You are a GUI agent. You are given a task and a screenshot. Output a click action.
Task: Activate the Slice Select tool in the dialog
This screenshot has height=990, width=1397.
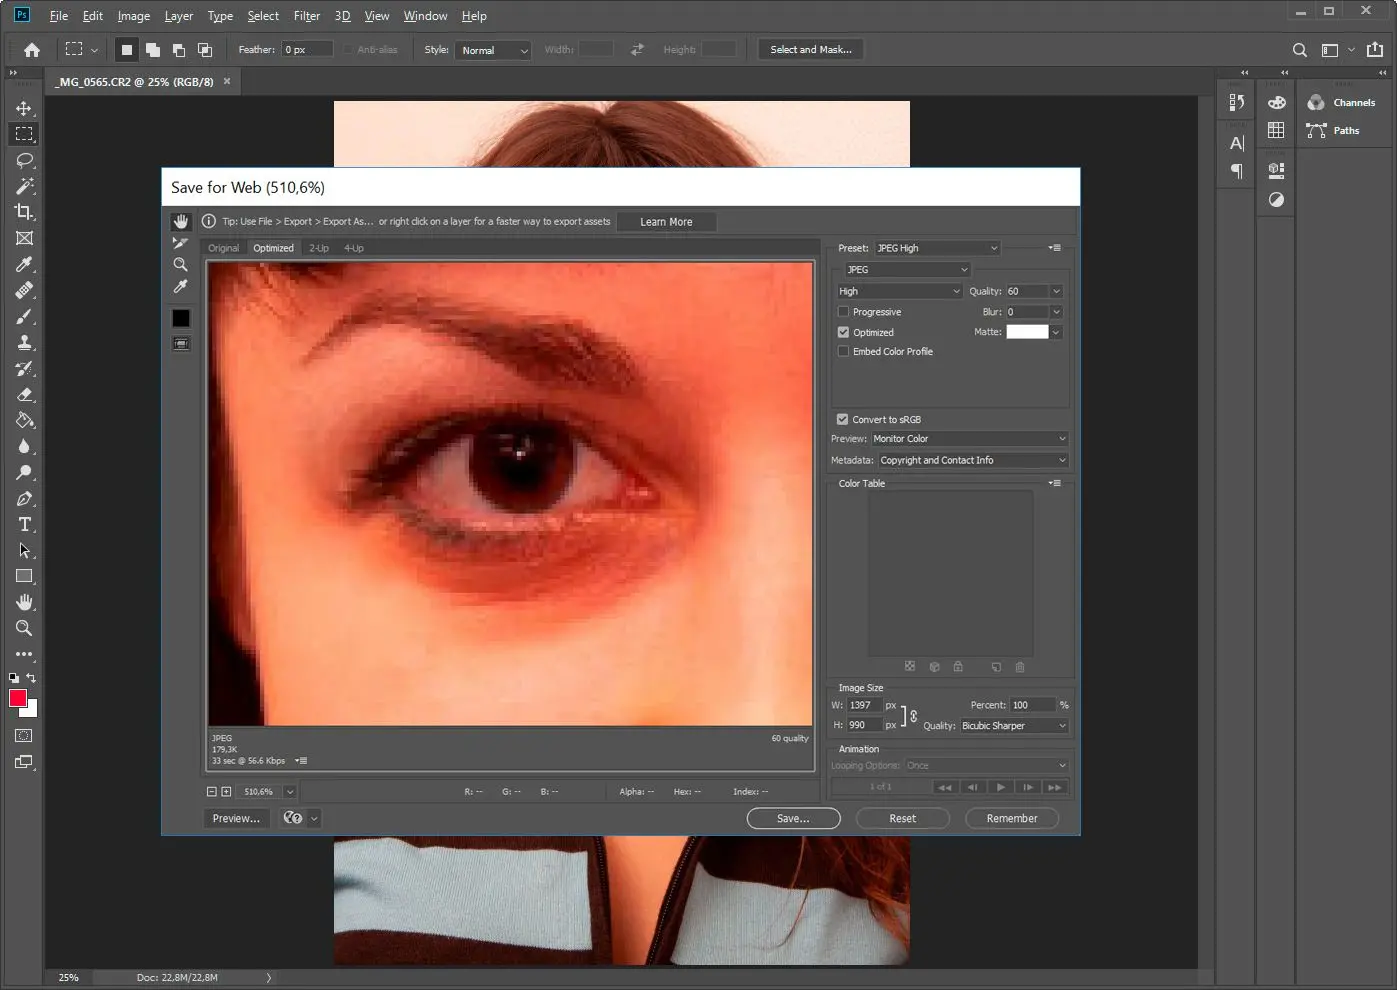click(x=180, y=243)
